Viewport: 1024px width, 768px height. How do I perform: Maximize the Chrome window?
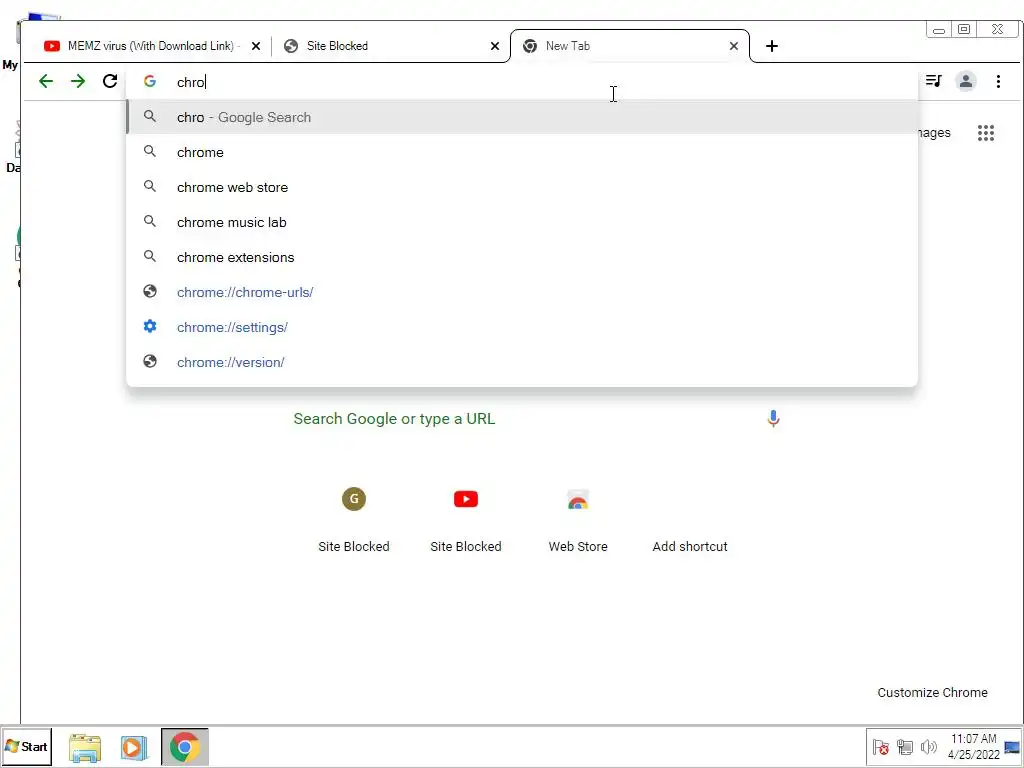[964, 29]
